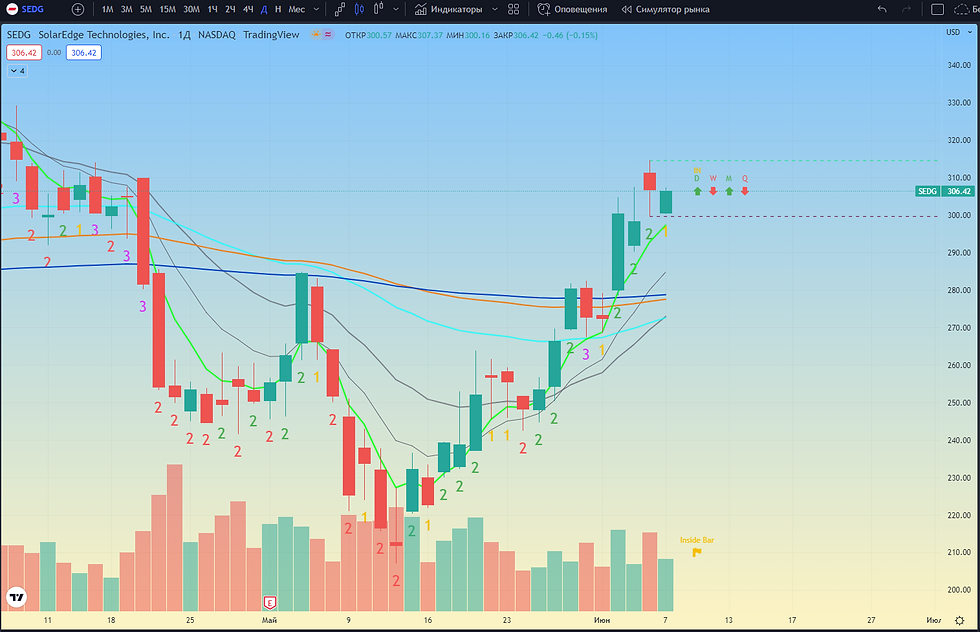980x632 pixels.
Task: Add symbol with the plus circle icon
Action: pos(78,9)
